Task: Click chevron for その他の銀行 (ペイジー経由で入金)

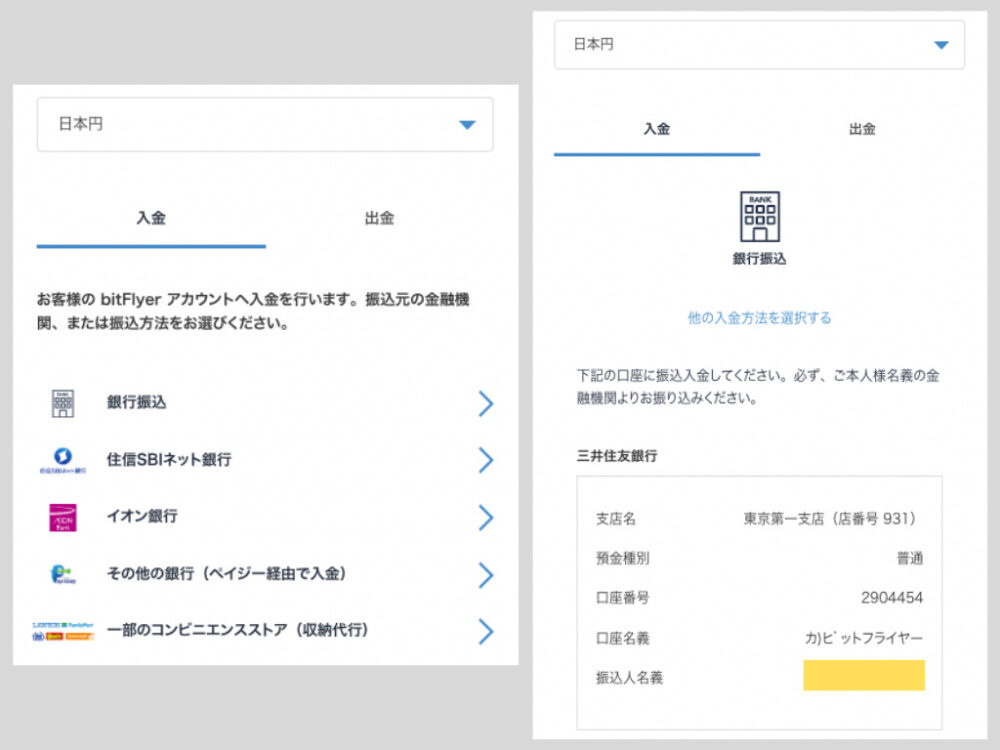Action: tap(485, 574)
